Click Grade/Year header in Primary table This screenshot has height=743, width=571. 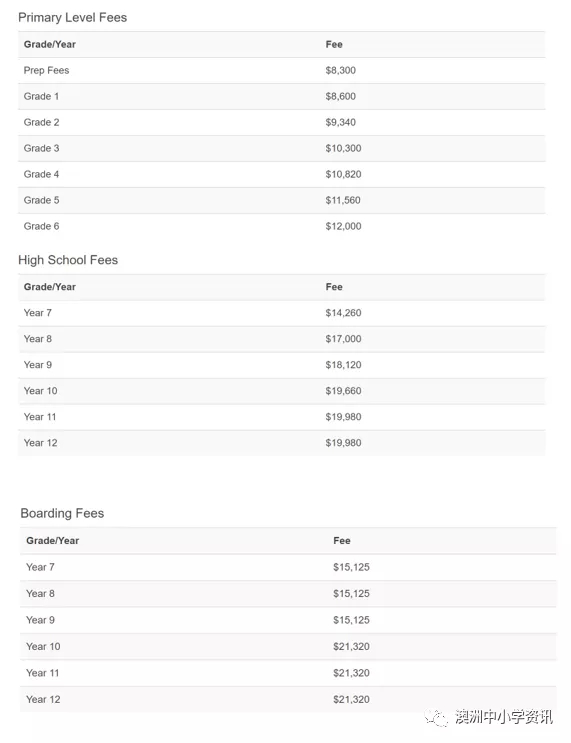click(x=50, y=45)
